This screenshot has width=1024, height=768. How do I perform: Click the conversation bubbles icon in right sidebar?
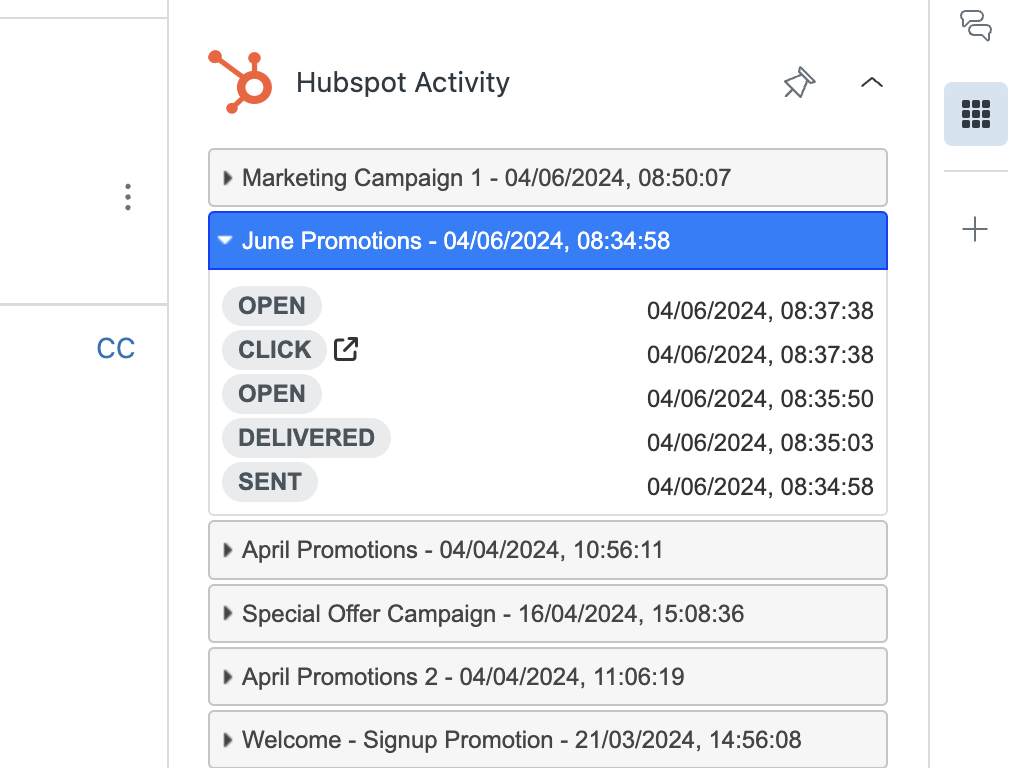(x=974, y=27)
